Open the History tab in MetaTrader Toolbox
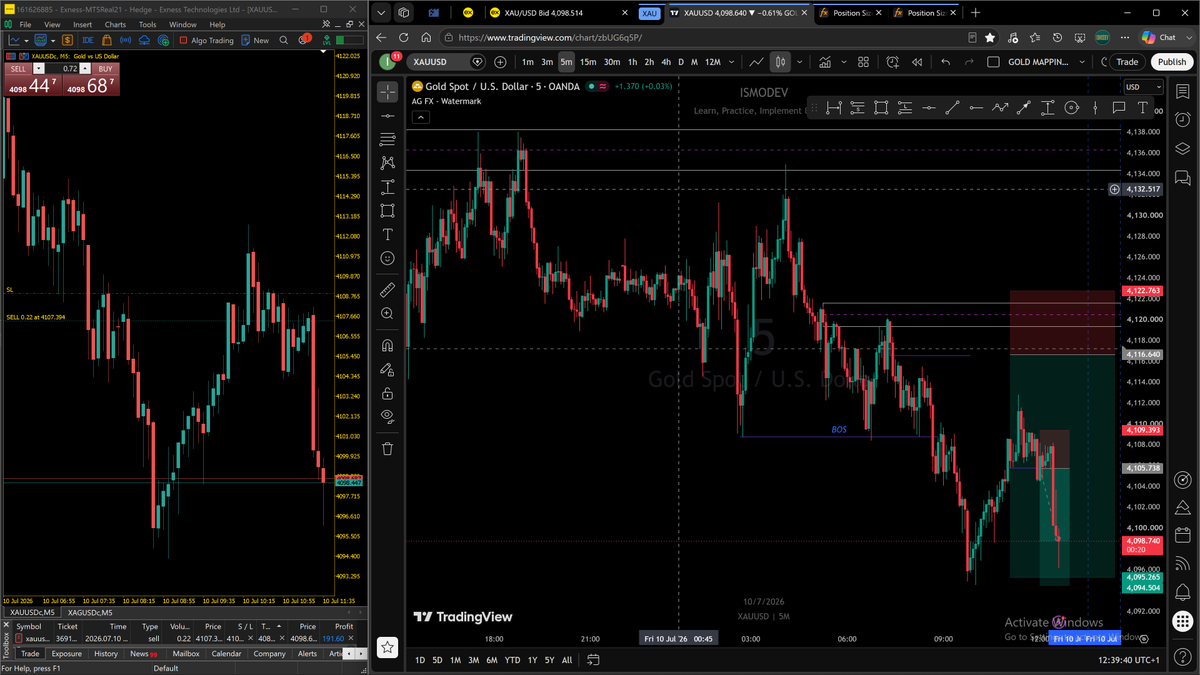 click(106, 654)
